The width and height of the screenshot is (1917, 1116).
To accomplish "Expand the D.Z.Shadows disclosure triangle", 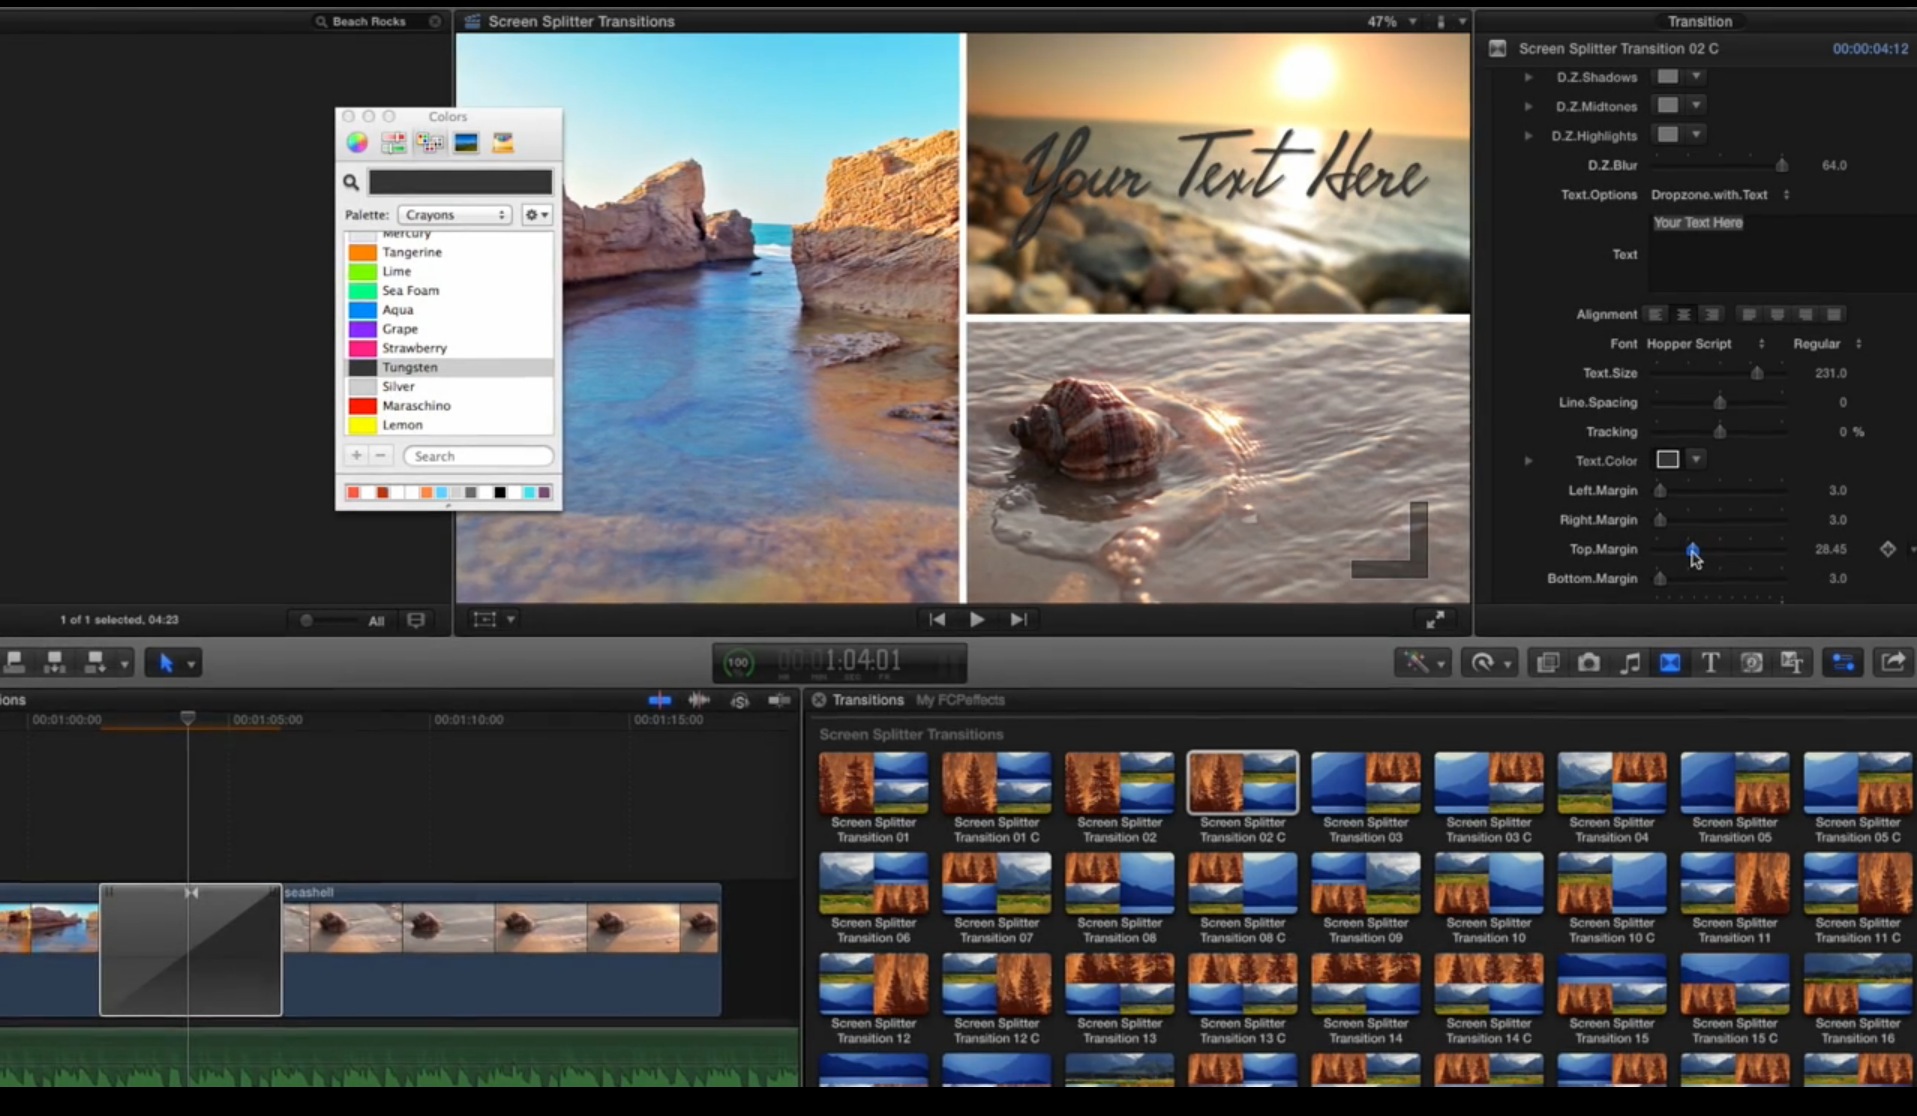I will 1528,76.
